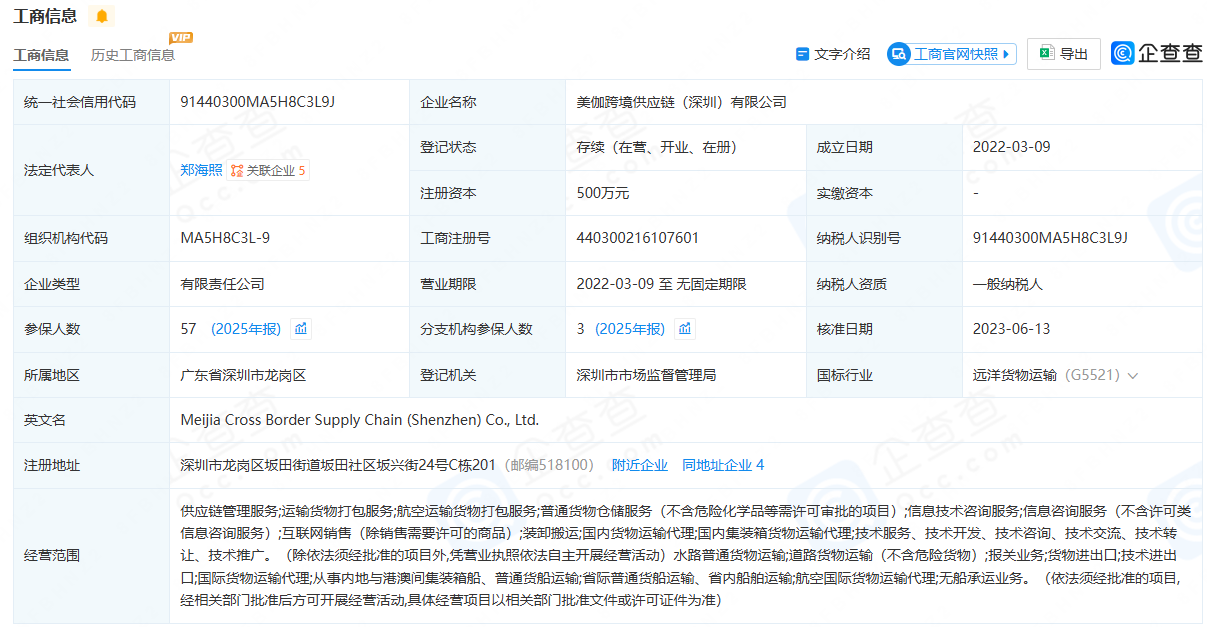Image resolution: width=1207 pixels, height=627 pixels.
Task: Click the chart icon beside 参保人数 57
Action: coord(301,329)
